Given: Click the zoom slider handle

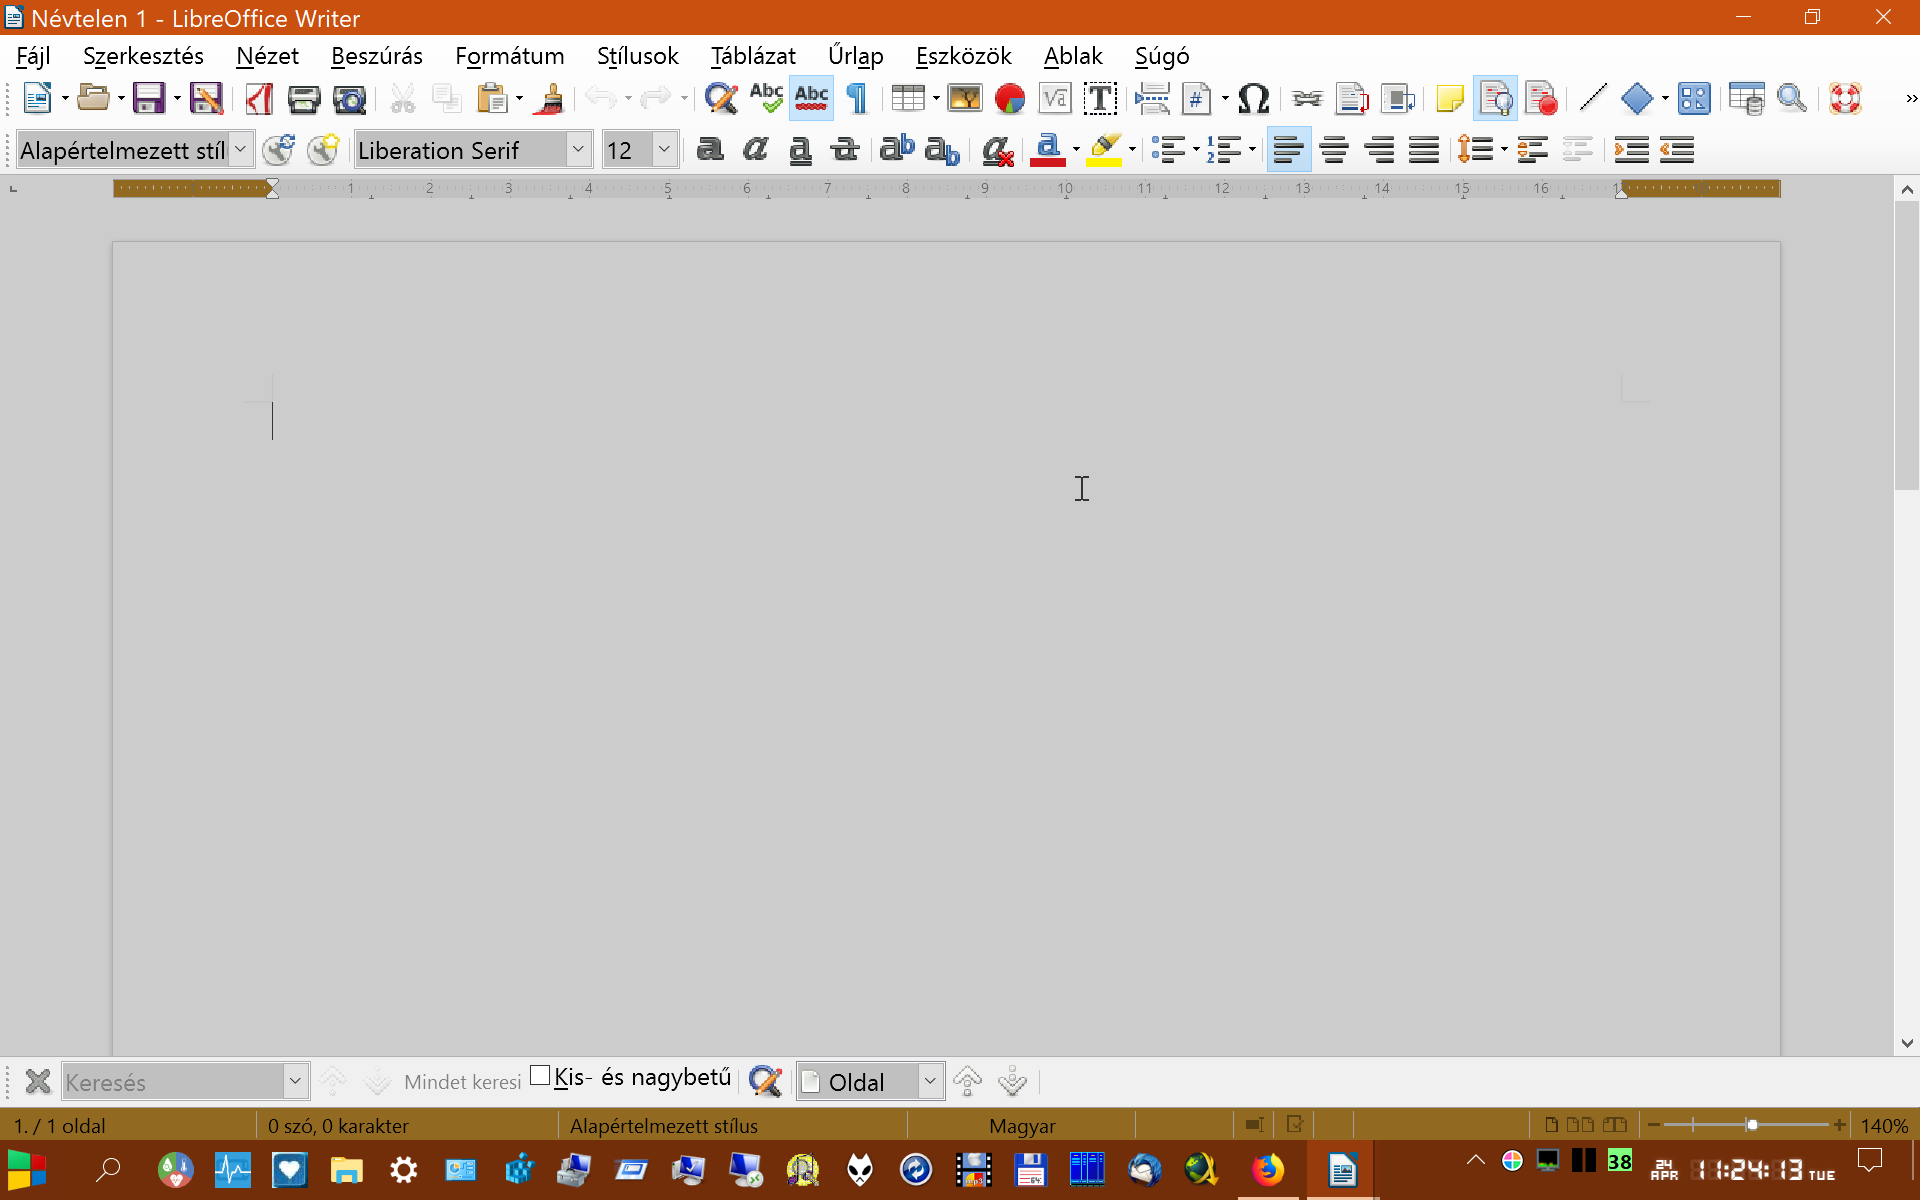Looking at the screenshot, I should [x=1752, y=1125].
